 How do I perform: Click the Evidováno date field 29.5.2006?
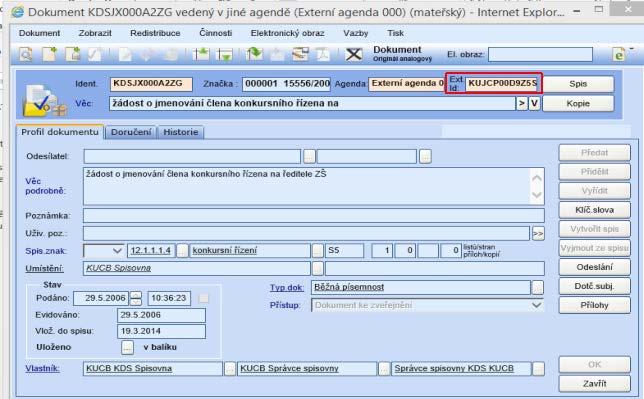pyautogui.click(x=161, y=315)
